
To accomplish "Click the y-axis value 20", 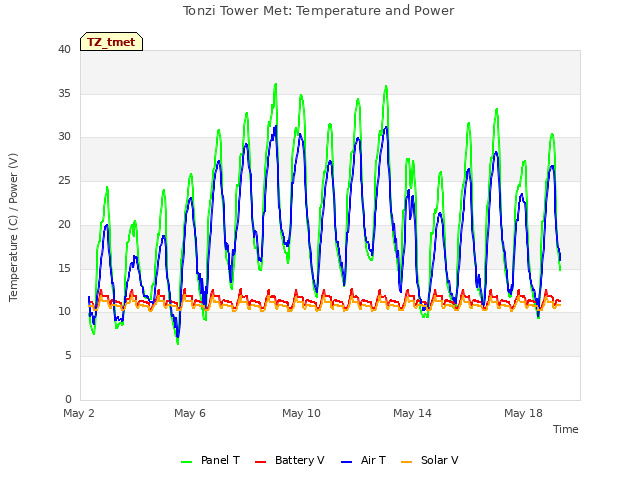I will pos(64,224).
